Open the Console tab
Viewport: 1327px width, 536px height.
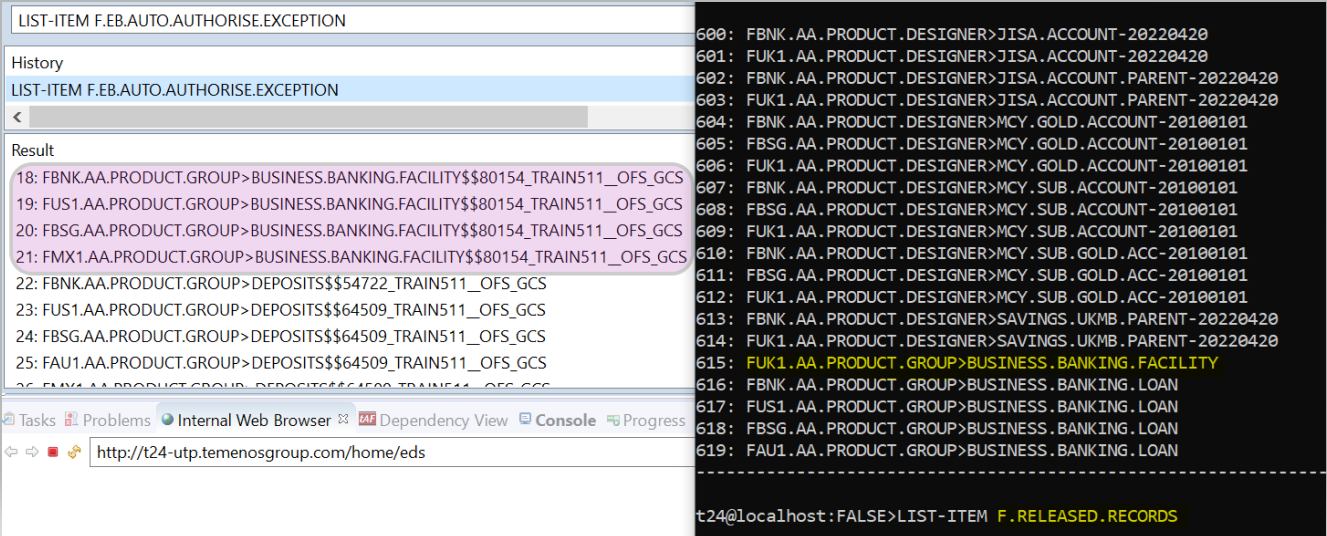557,420
